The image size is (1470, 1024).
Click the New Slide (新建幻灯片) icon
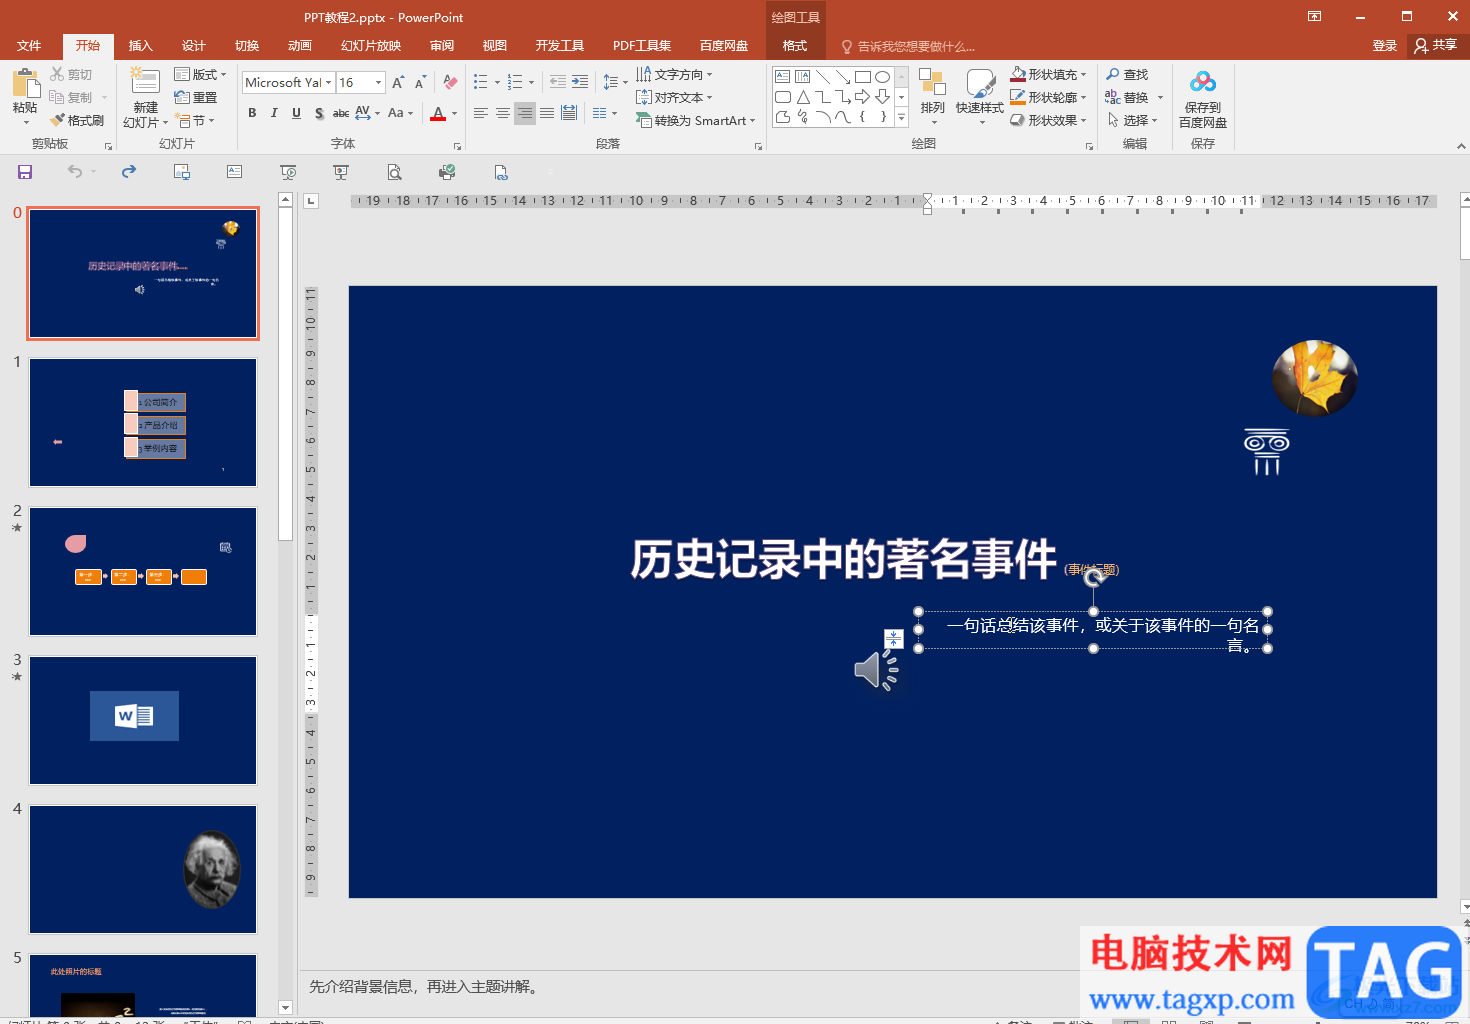tap(145, 82)
